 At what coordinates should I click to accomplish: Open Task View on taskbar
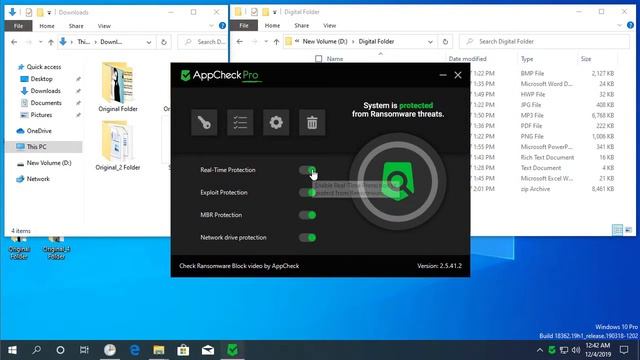coord(84,350)
